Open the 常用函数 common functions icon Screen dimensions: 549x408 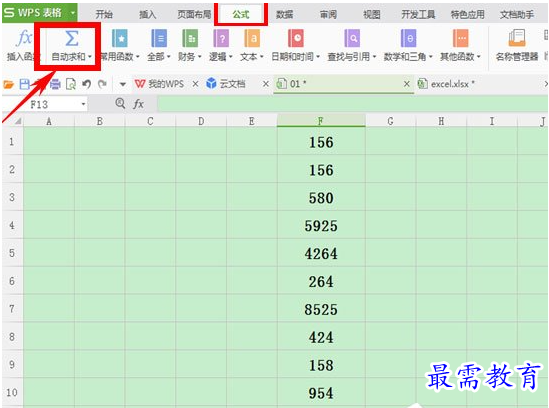coord(120,38)
